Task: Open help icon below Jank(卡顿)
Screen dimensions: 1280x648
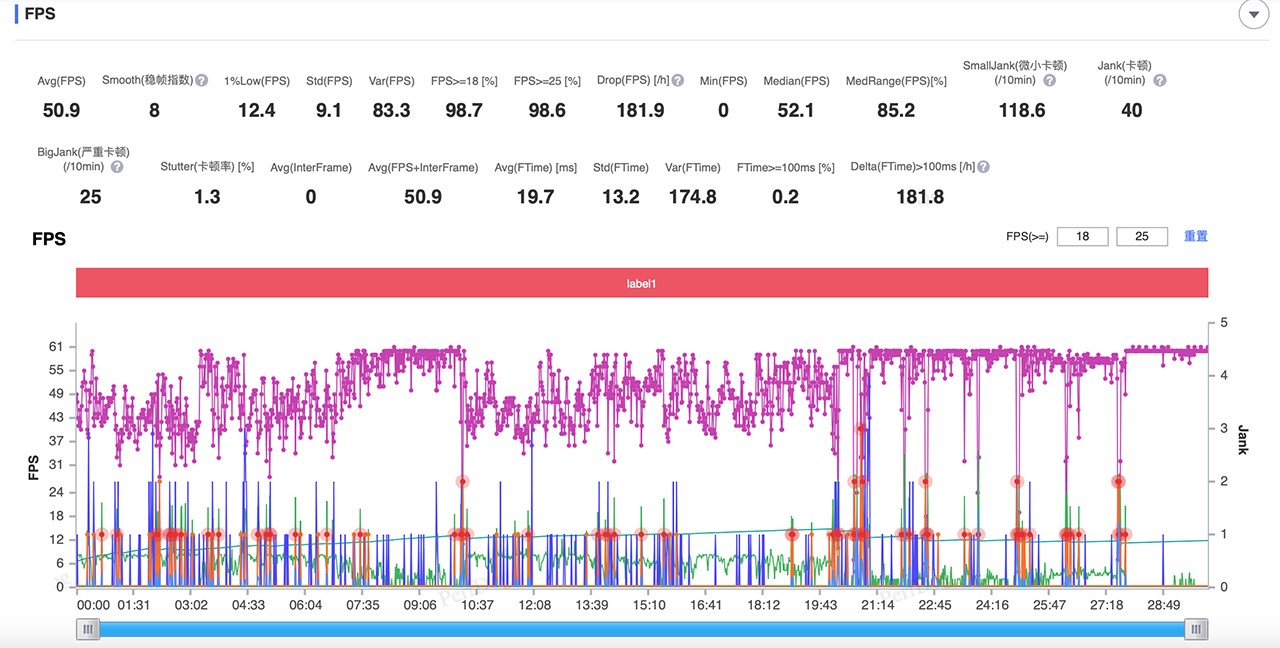Action: pyautogui.click(x=1159, y=80)
